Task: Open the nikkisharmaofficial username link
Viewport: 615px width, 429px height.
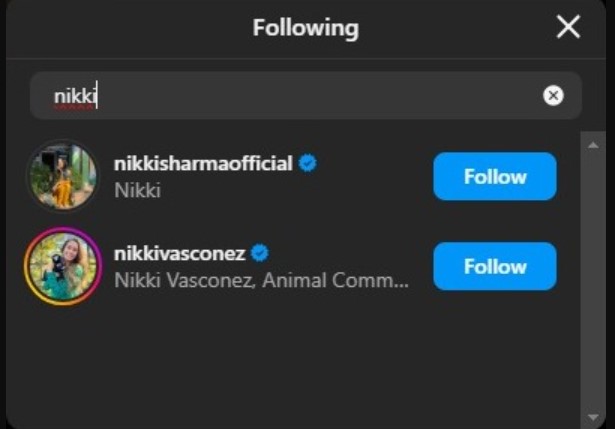Action: pos(203,164)
